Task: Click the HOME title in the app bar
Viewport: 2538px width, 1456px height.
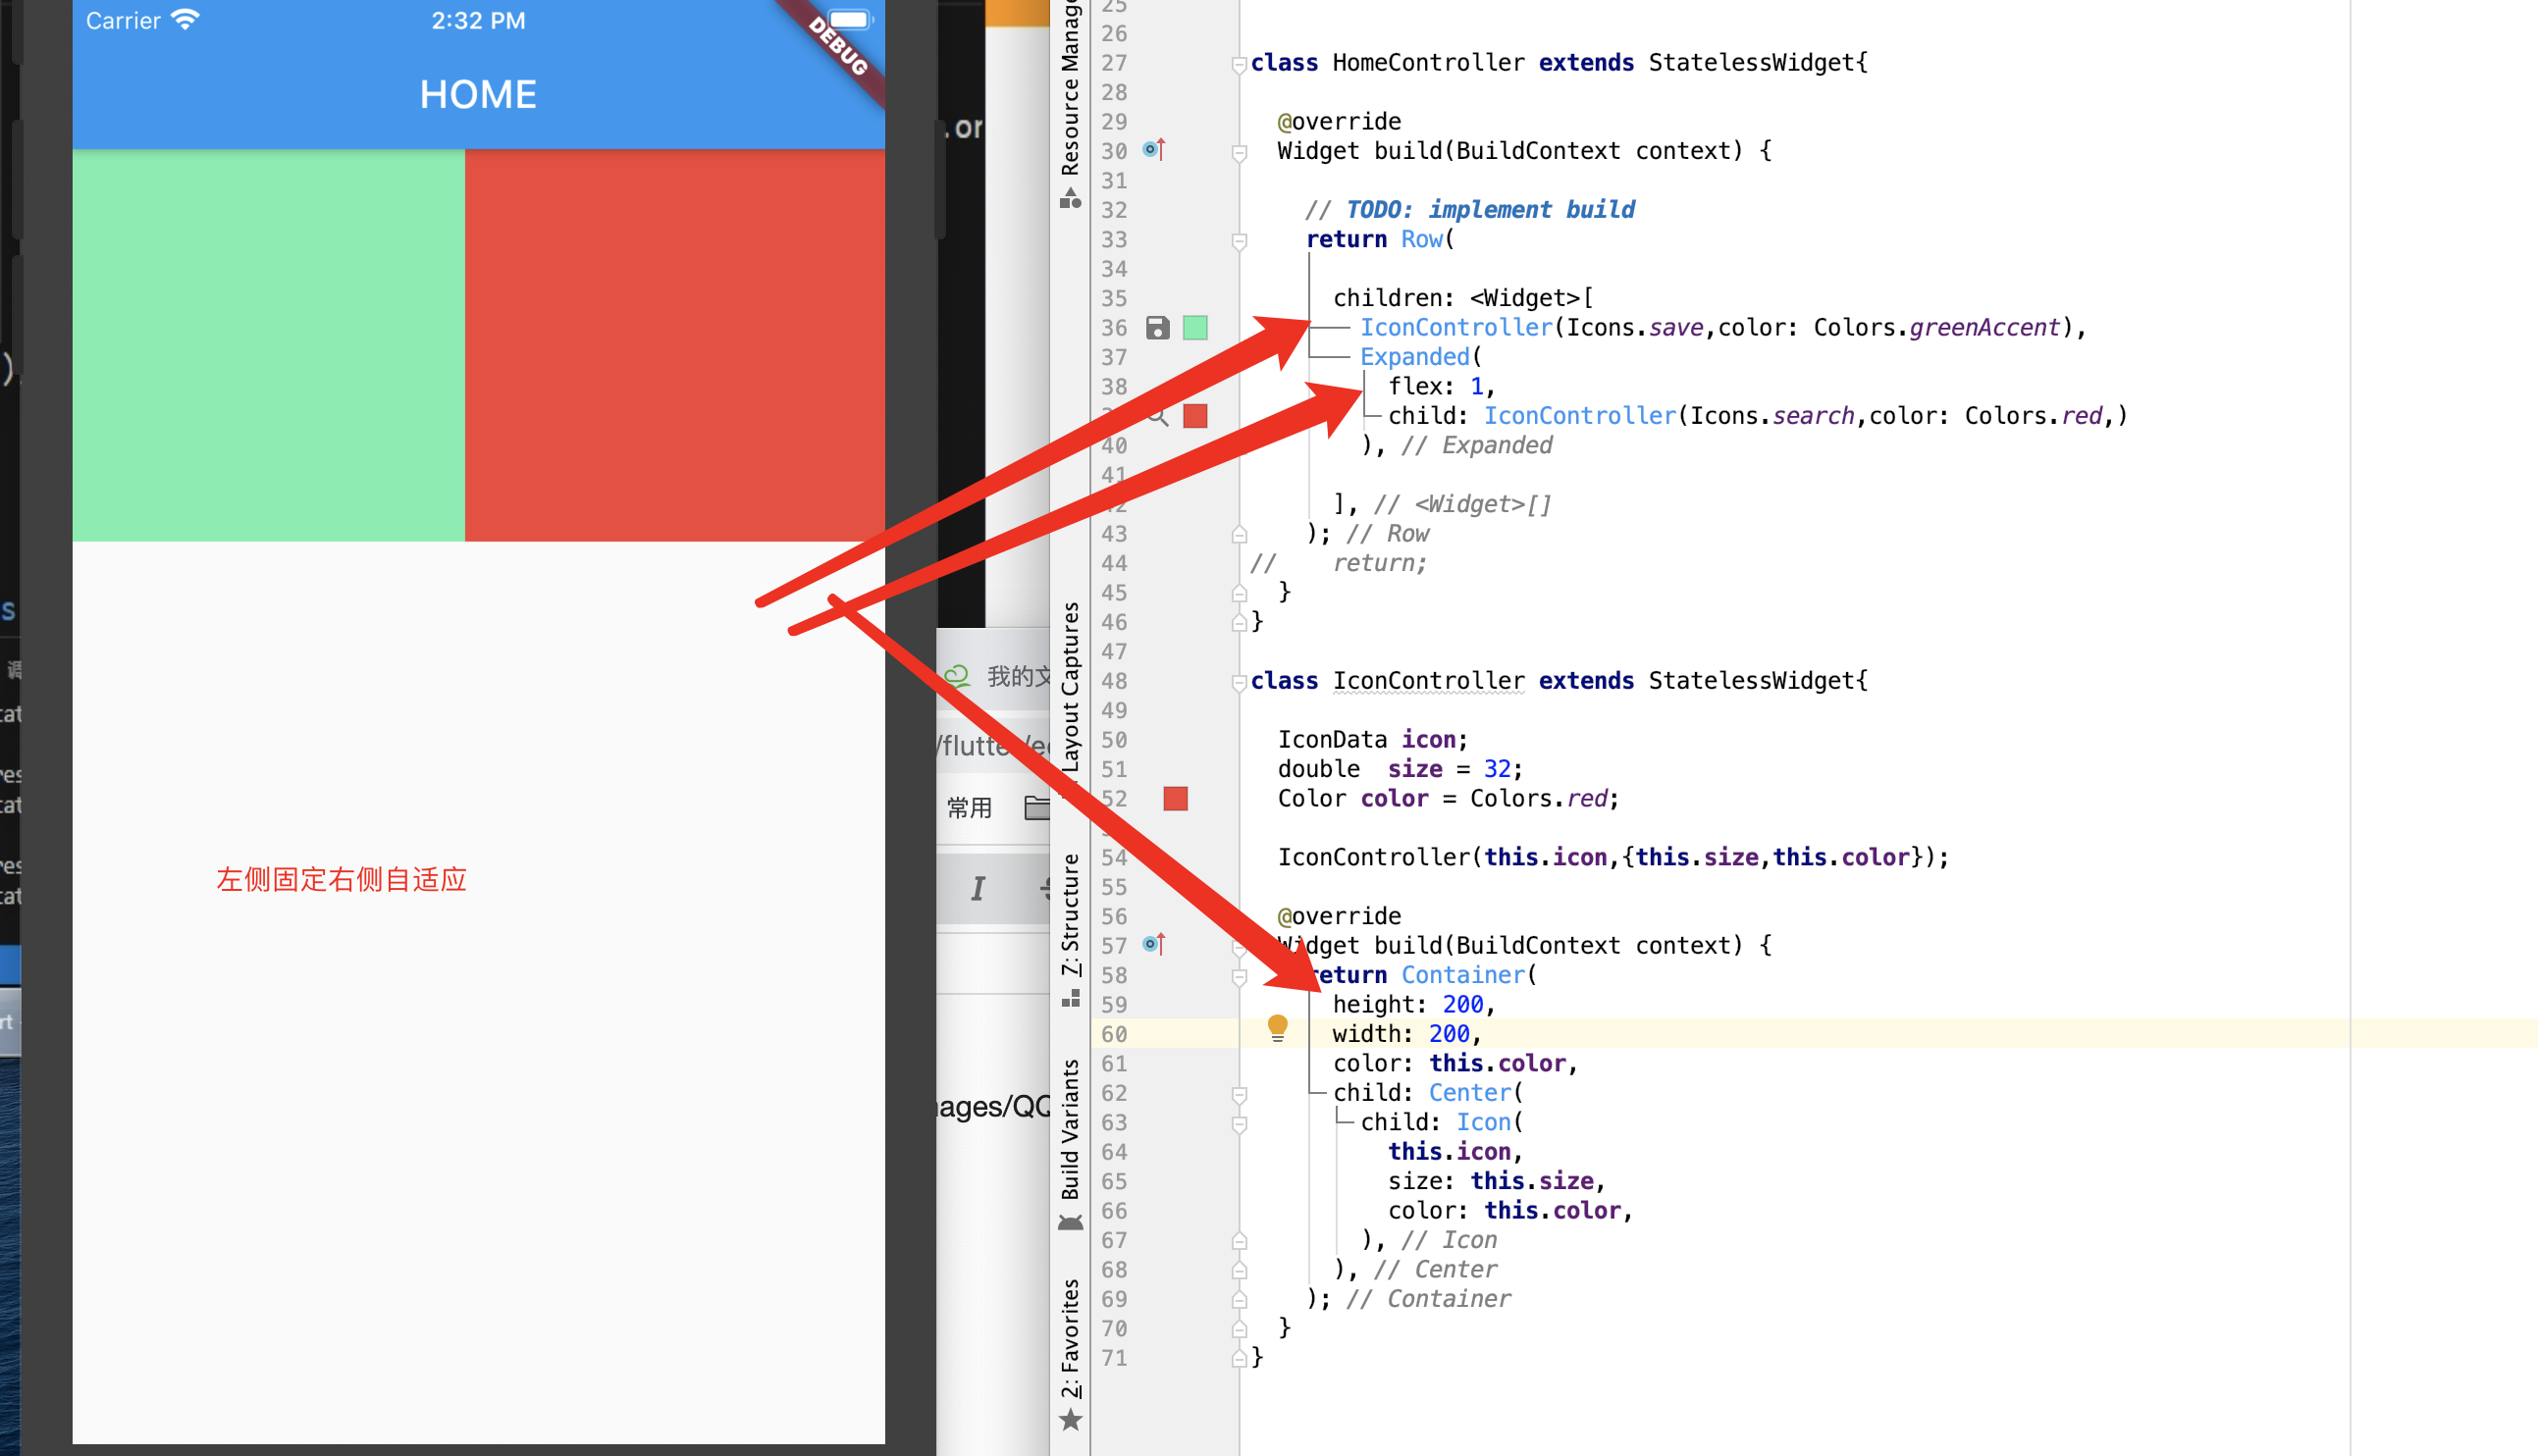Action: 478,95
